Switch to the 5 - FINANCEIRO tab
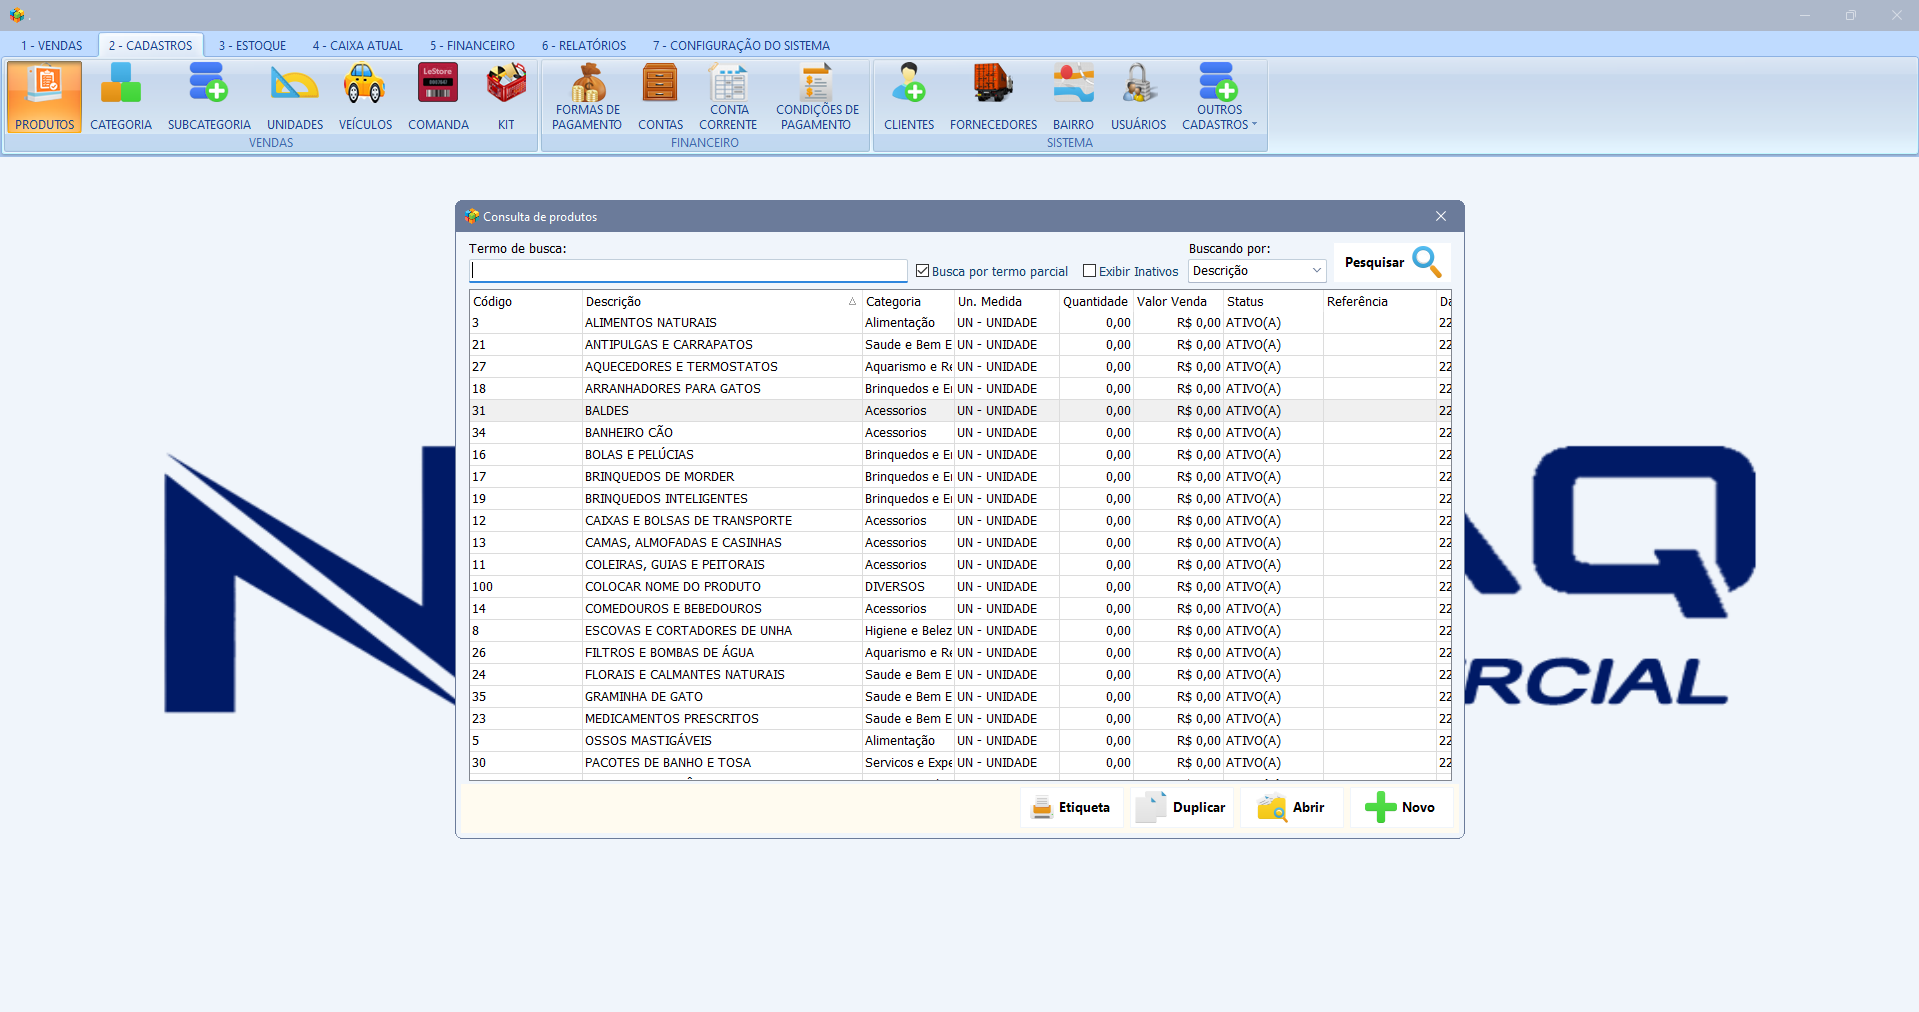Viewport: 1919px width, 1012px height. coord(472,45)
